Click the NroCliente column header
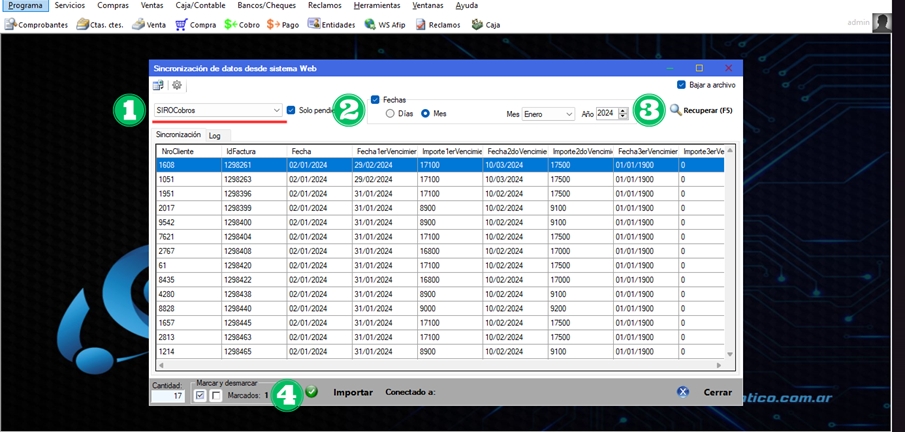The width and height of the screenshot is (905, 432). tap(189, 151)
